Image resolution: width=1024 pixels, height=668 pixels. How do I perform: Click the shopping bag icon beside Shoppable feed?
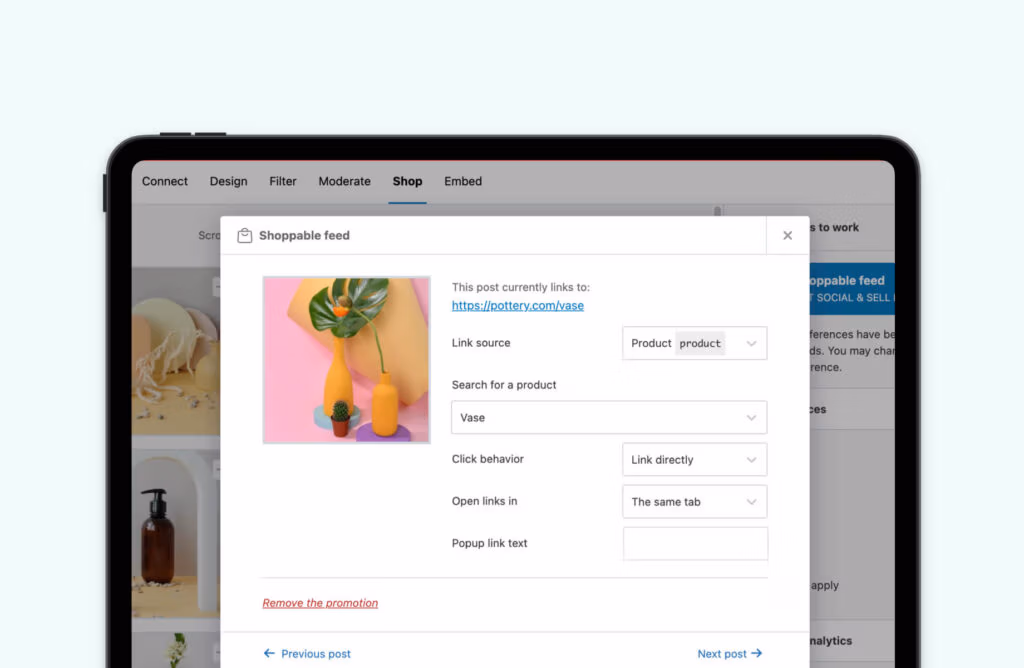[245, 235]
